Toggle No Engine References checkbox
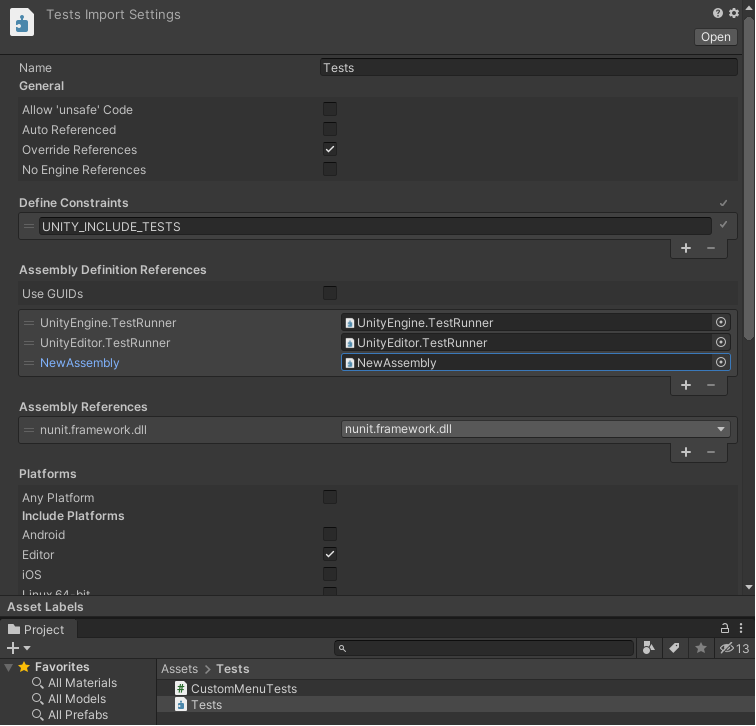This screenshot has width=756, height=726. pyautogui.click(x=330, y=169)
